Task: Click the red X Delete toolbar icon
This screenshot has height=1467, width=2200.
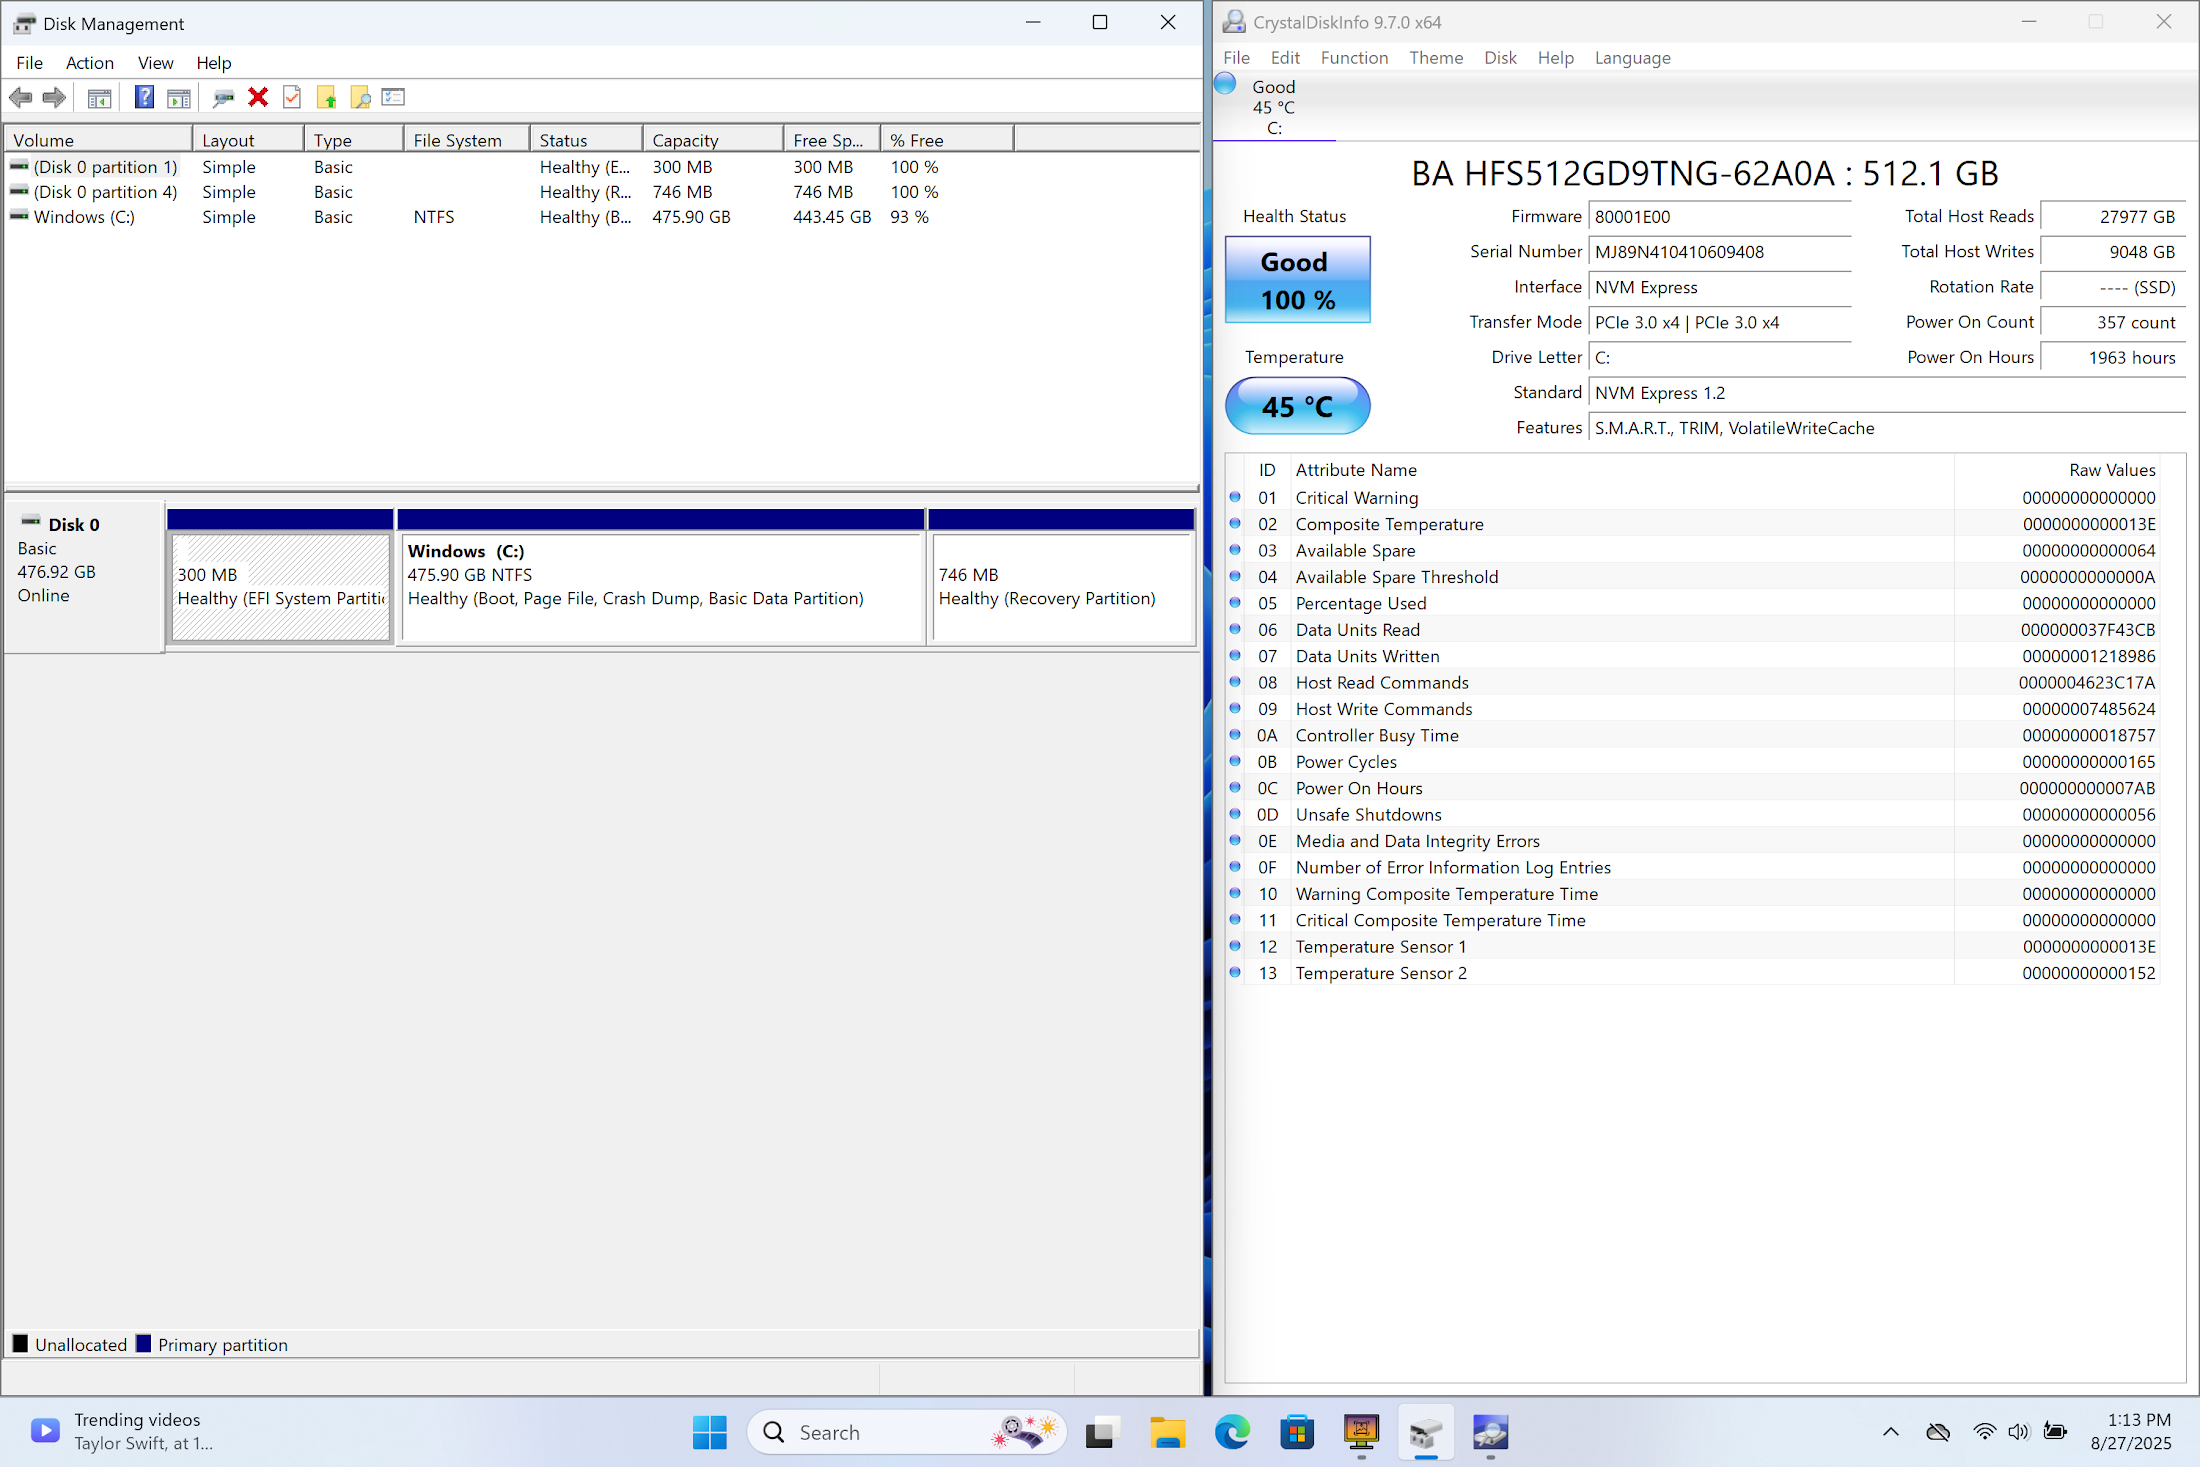Action: (x=258, y=97)
